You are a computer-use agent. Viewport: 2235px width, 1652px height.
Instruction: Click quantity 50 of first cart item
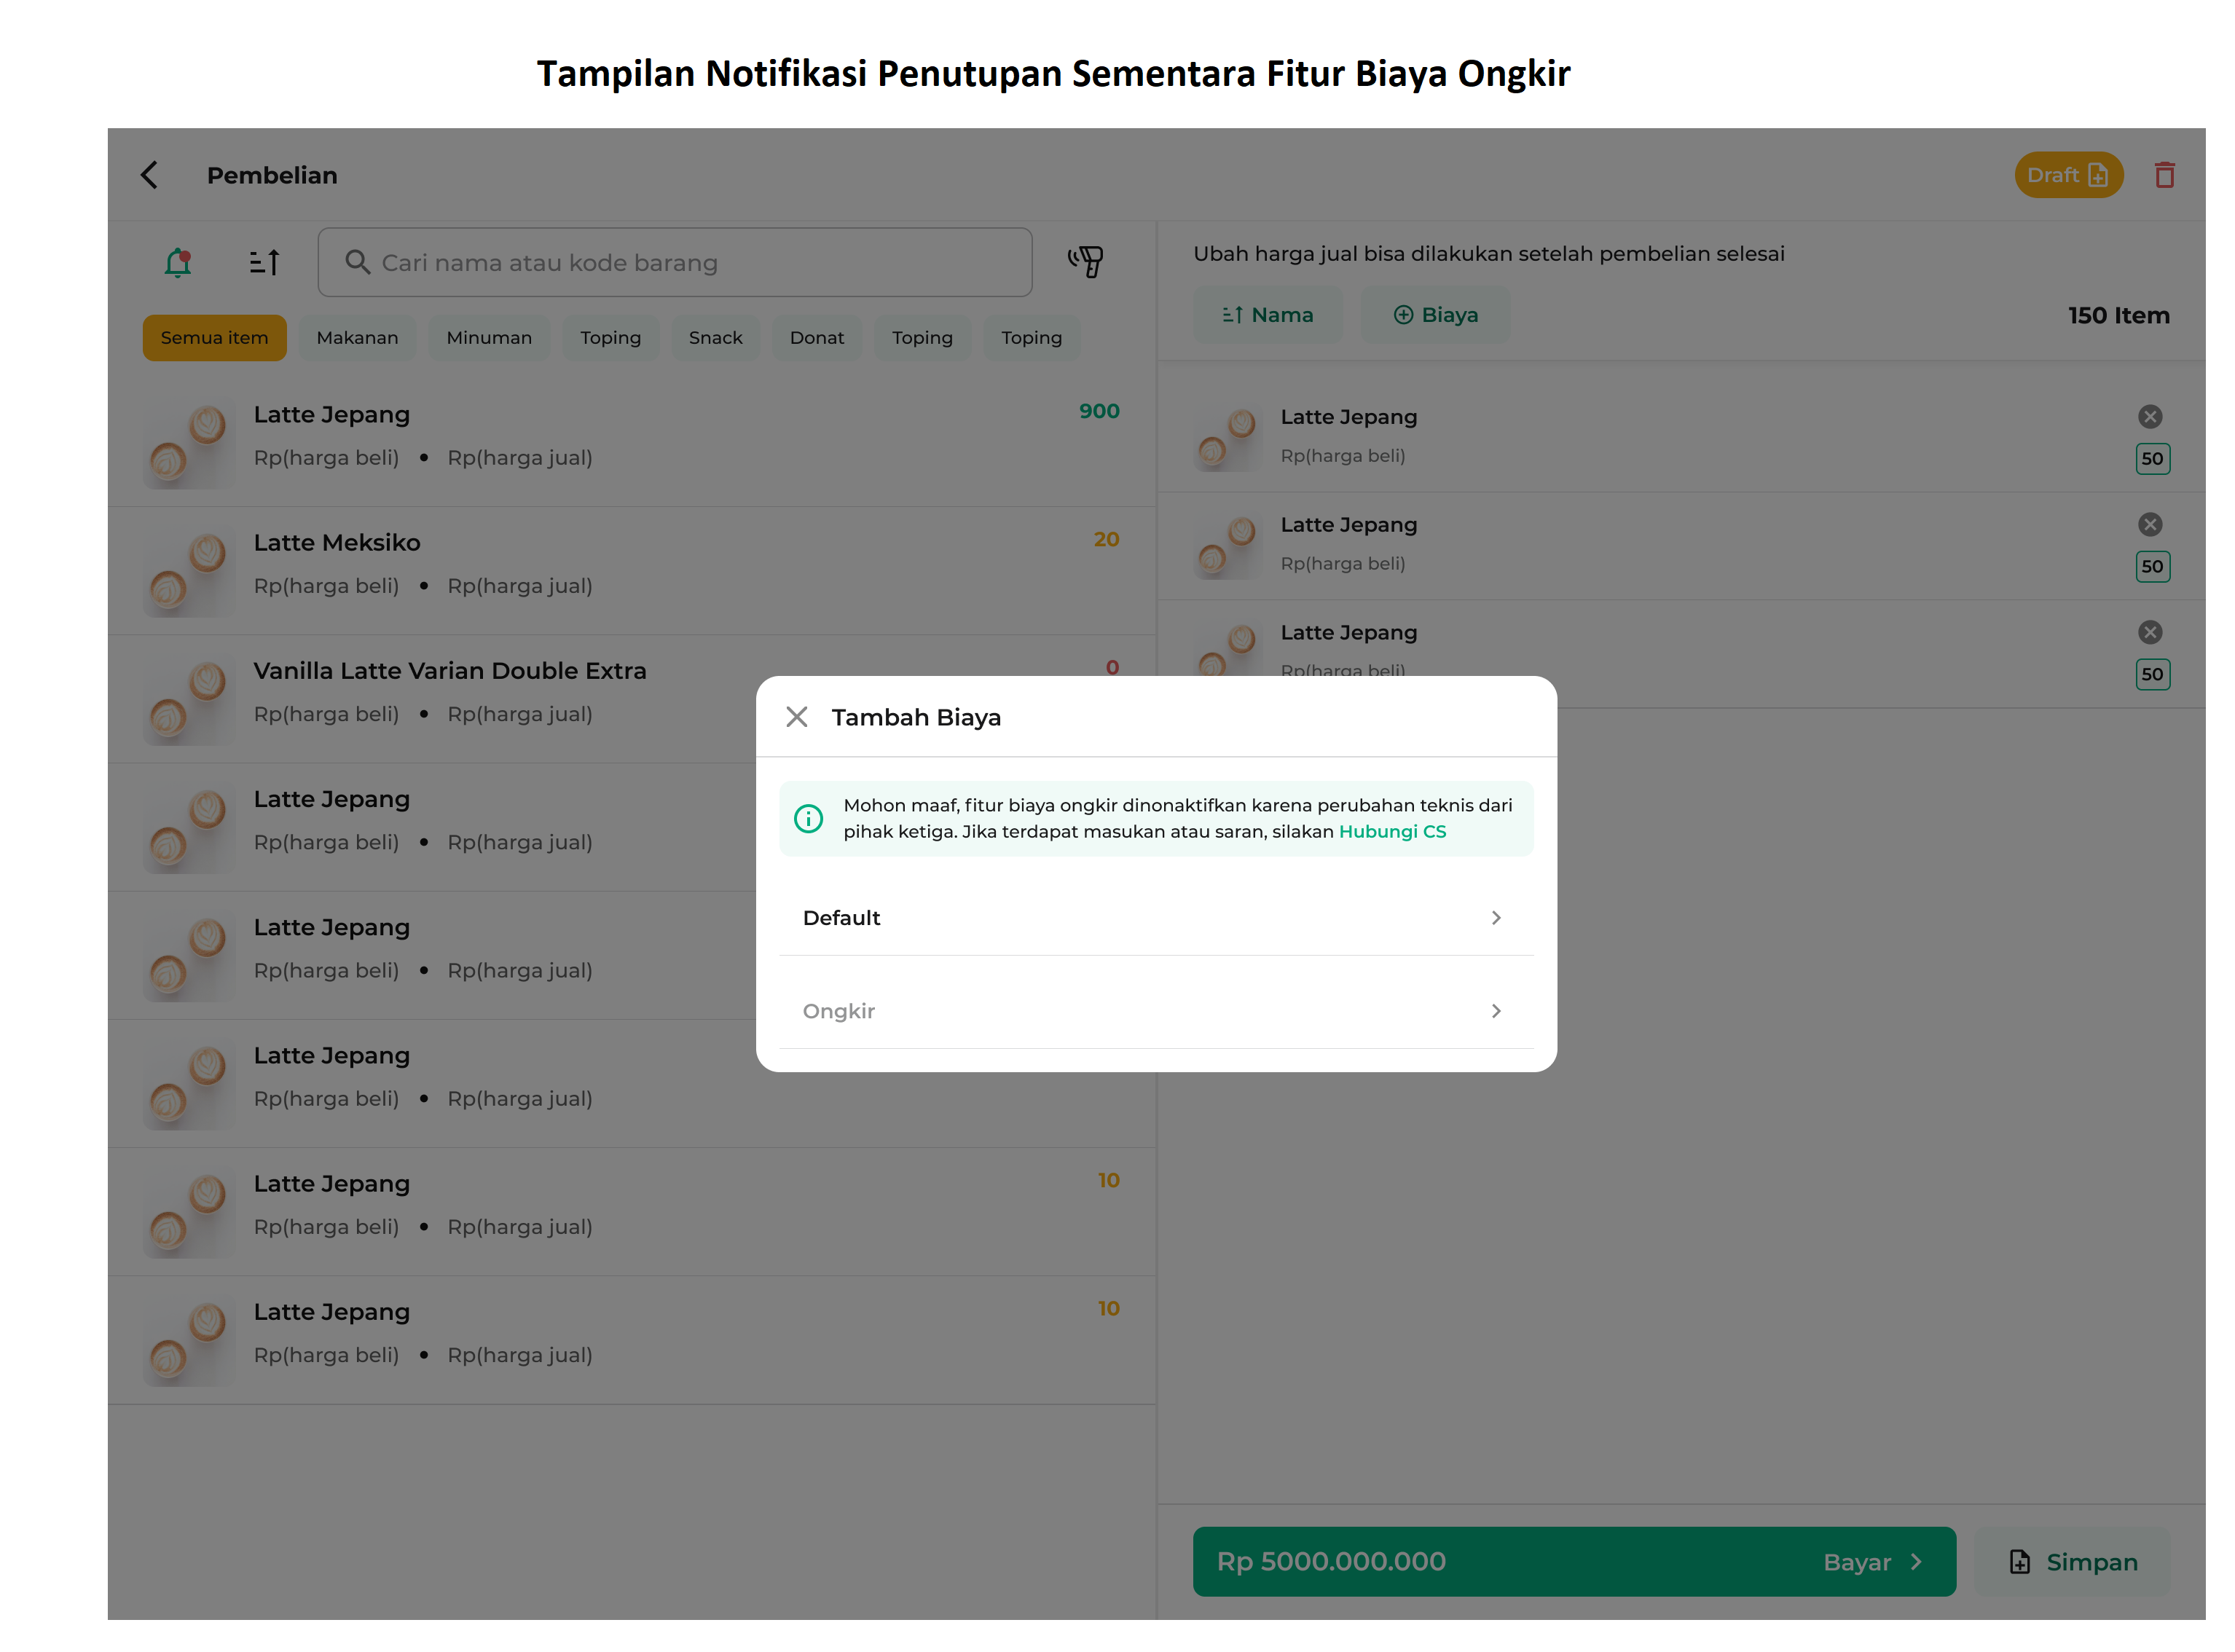pyautogui.click(x=2152, y=459)
